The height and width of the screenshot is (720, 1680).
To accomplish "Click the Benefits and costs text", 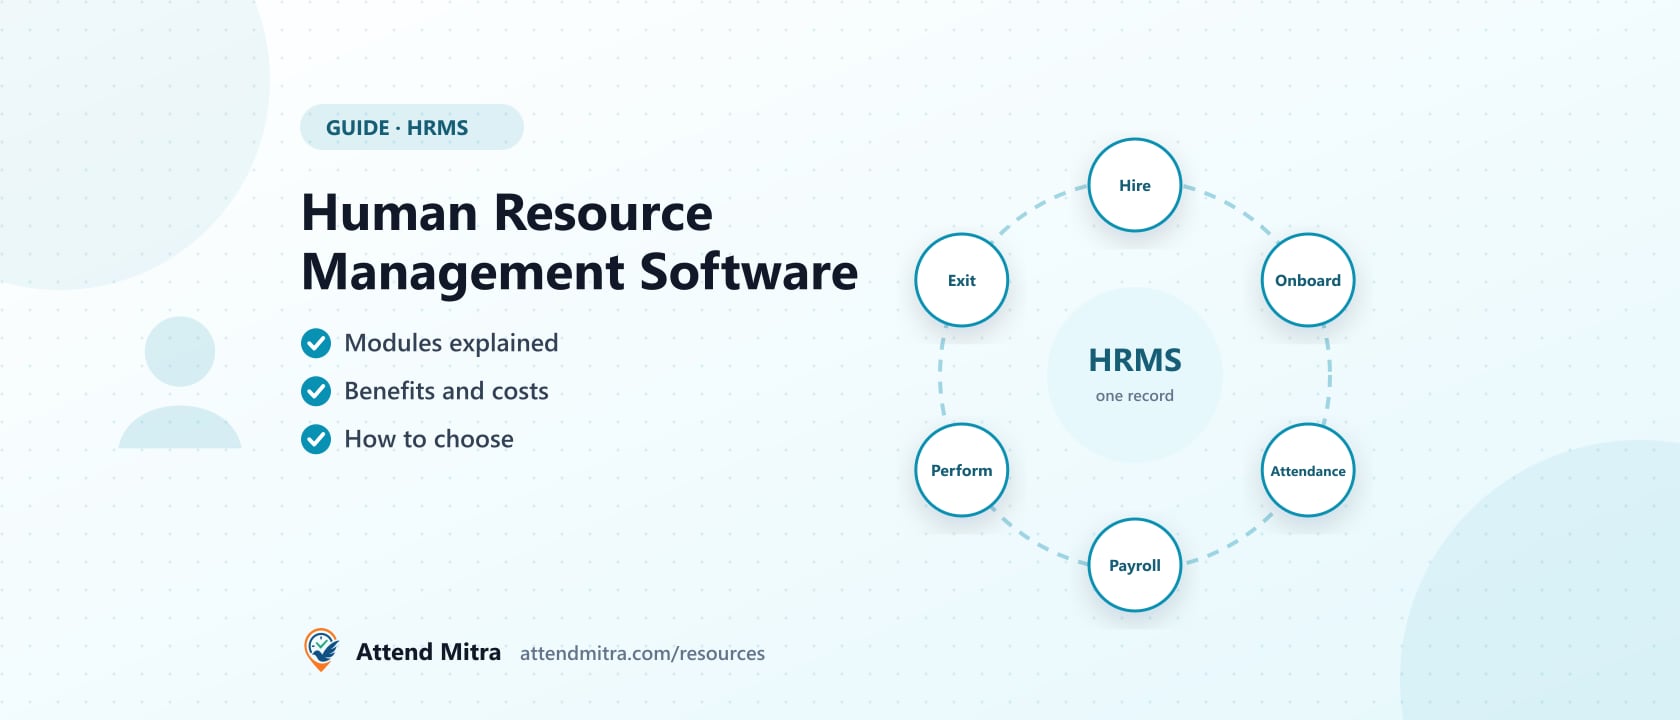I will [x=446, y=391].
